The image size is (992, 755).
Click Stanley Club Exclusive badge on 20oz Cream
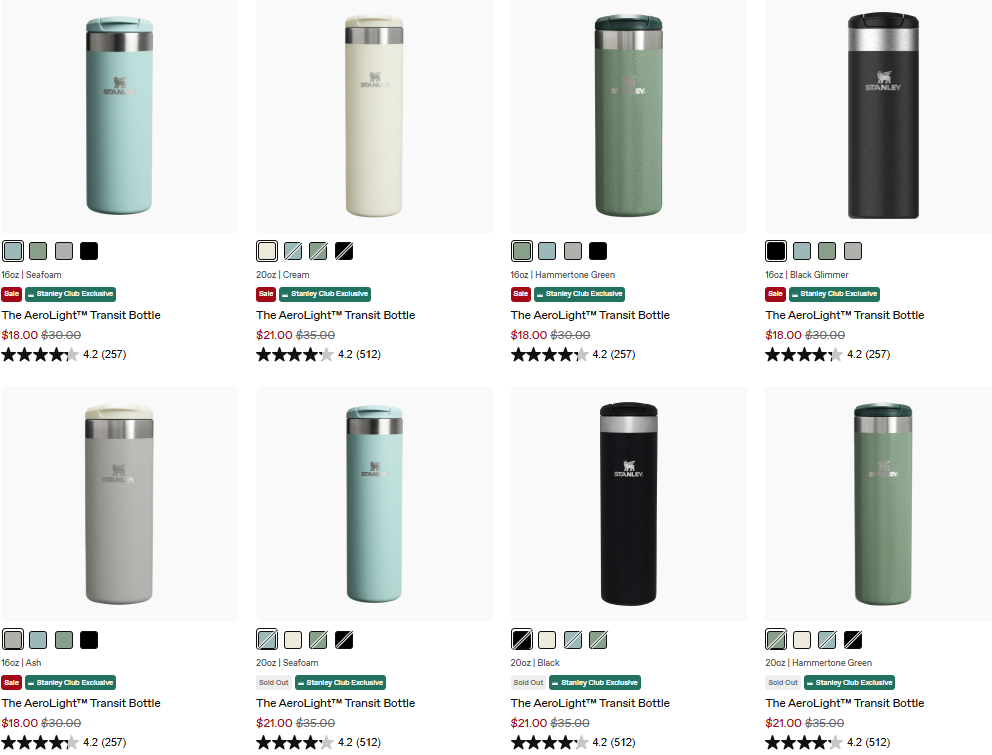[325, 294]
